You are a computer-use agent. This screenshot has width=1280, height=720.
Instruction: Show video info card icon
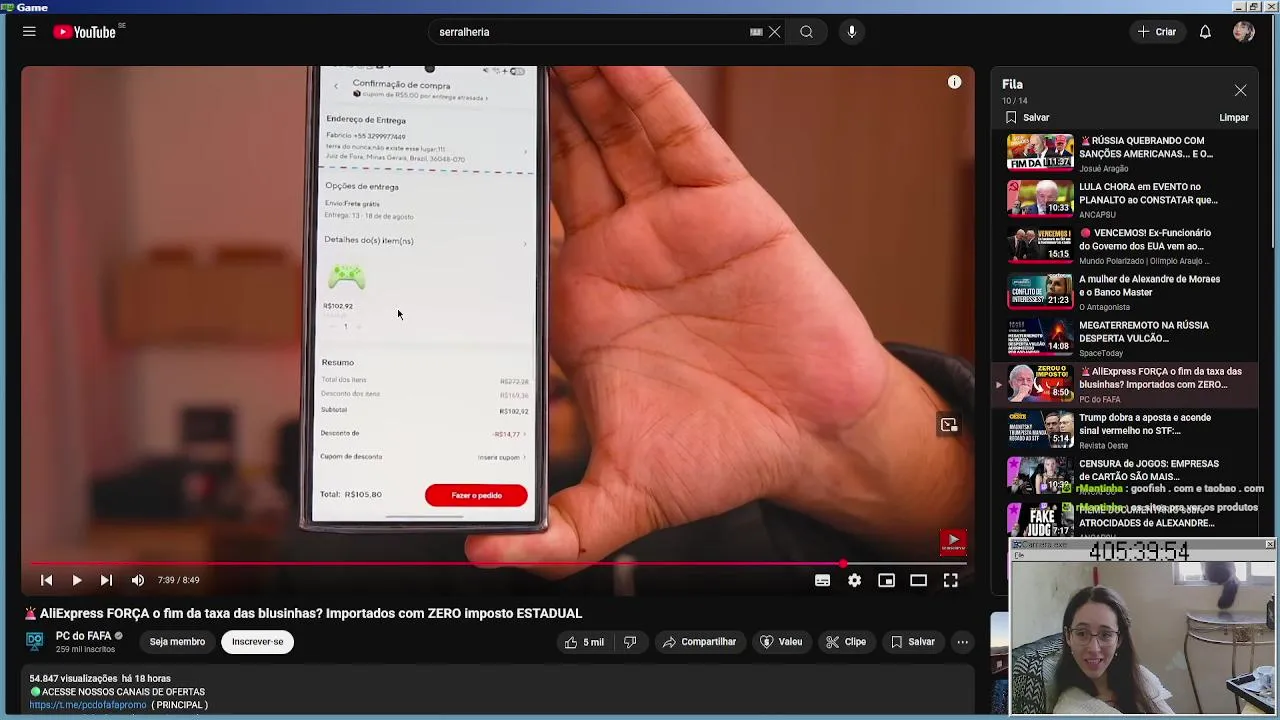(x=954, y=82)
